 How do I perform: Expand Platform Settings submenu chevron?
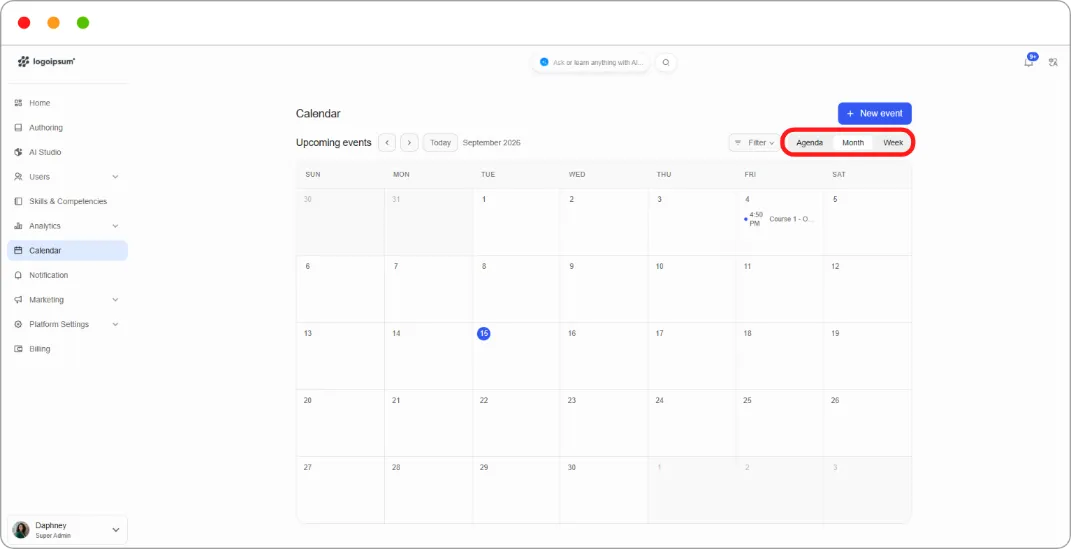pyautogui.click(x=115, y=324)
